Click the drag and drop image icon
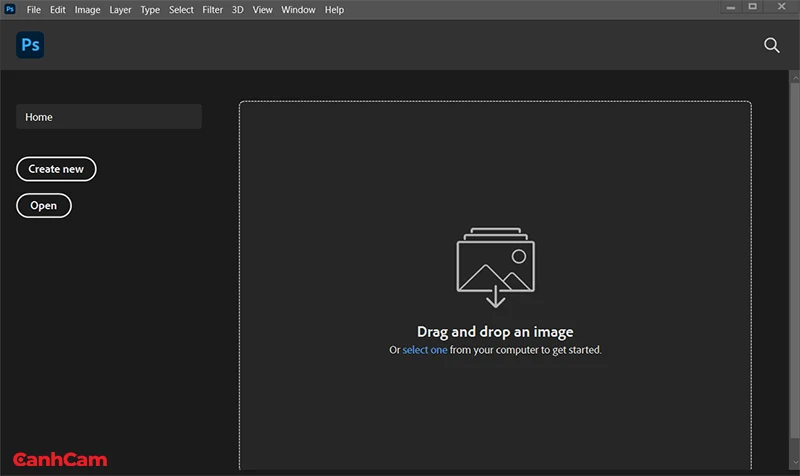The width and height of the screenshot is (800, 476). [495, 267]
